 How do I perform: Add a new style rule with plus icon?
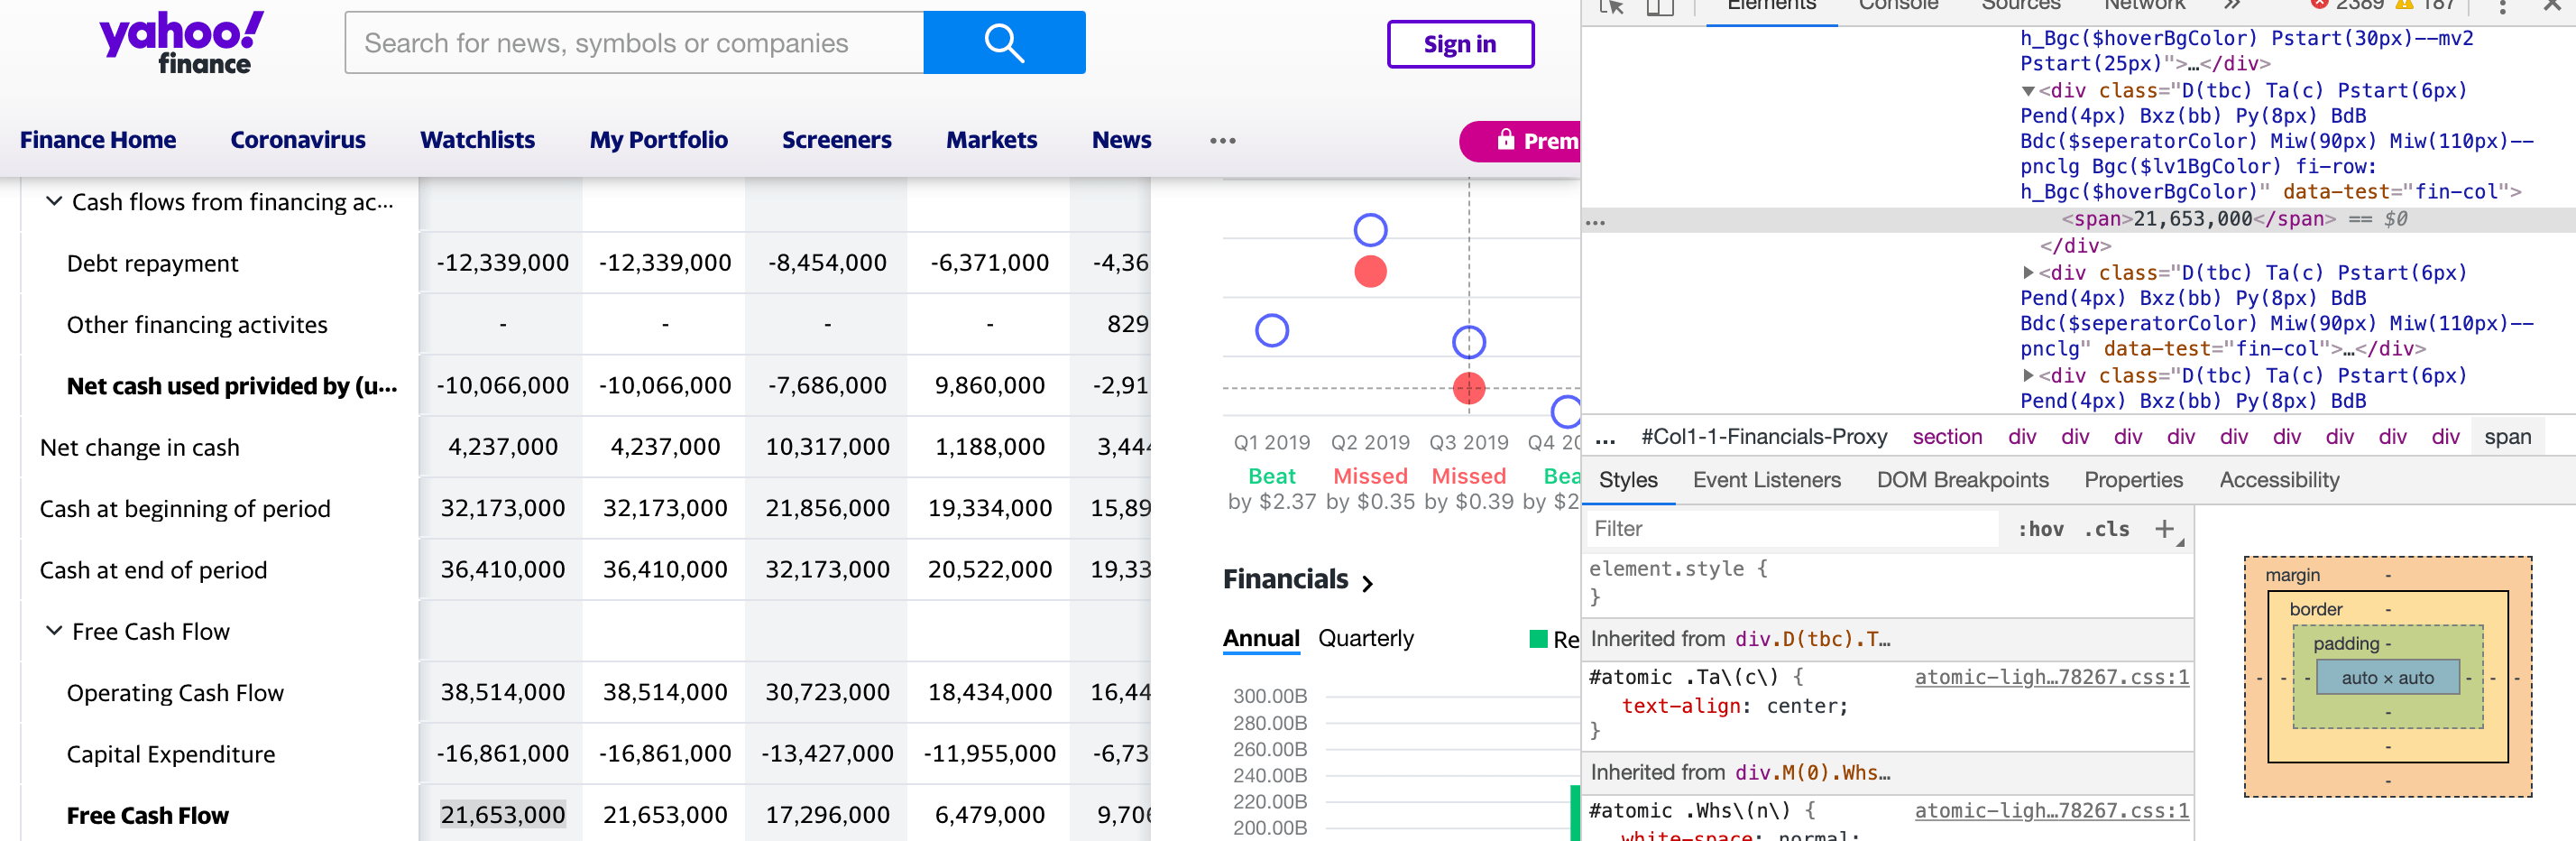[x=2164, y=529]
